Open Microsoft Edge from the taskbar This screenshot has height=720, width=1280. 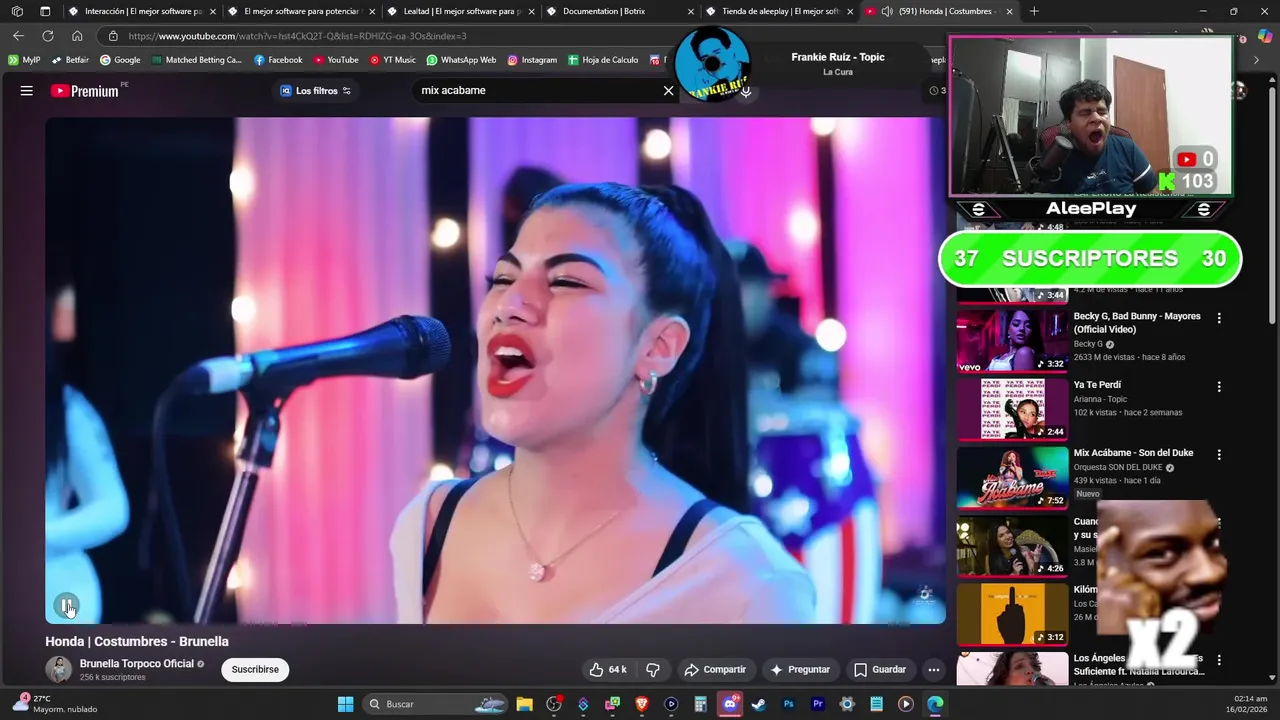[935, 704]
